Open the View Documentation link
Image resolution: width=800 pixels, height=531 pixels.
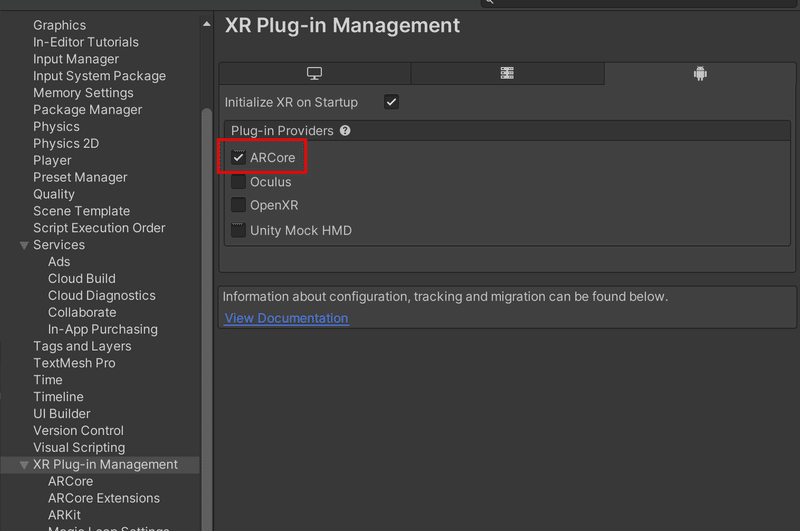[287, 318]
